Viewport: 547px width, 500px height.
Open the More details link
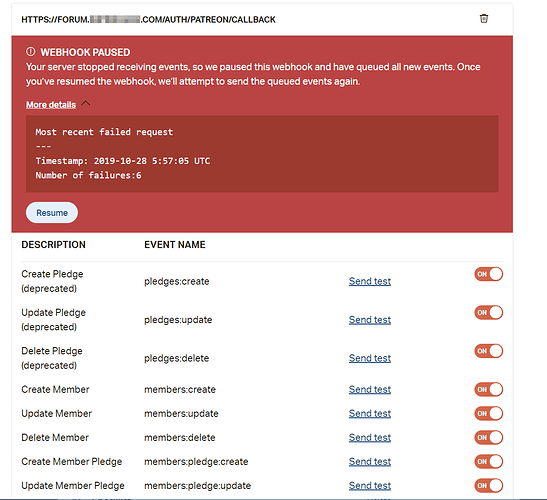(51, 105)
